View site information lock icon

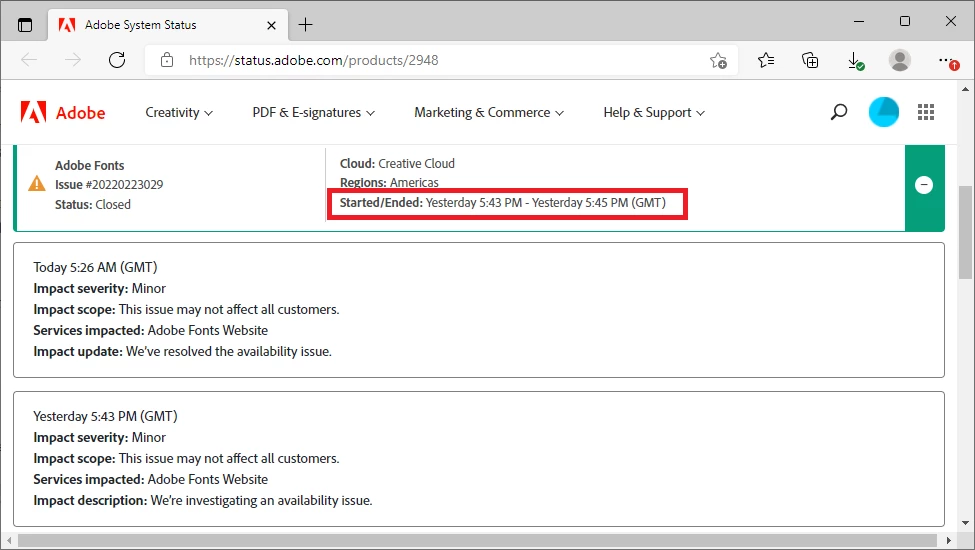point(167,60)
